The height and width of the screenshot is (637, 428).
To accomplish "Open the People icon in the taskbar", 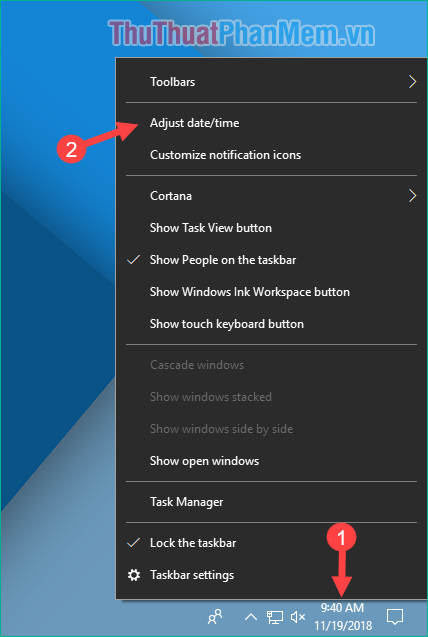I will (215, 617).
